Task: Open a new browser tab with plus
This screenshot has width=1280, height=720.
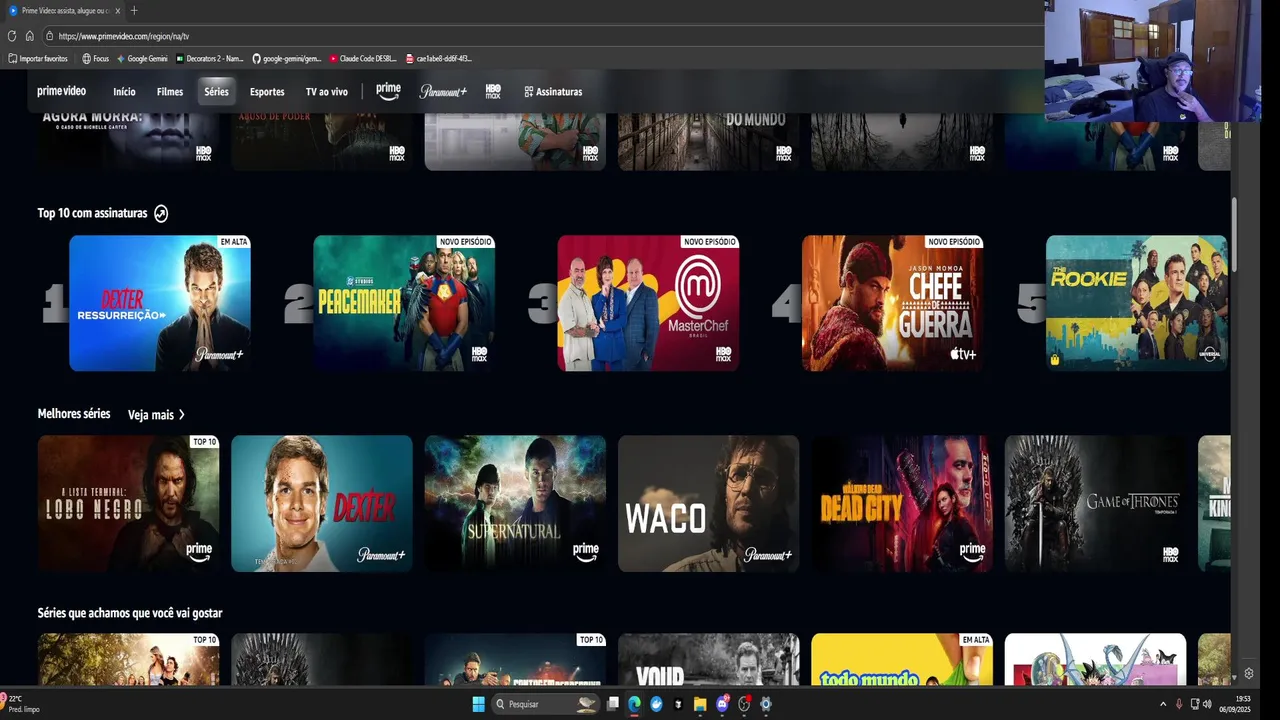Action: [134, 11]
